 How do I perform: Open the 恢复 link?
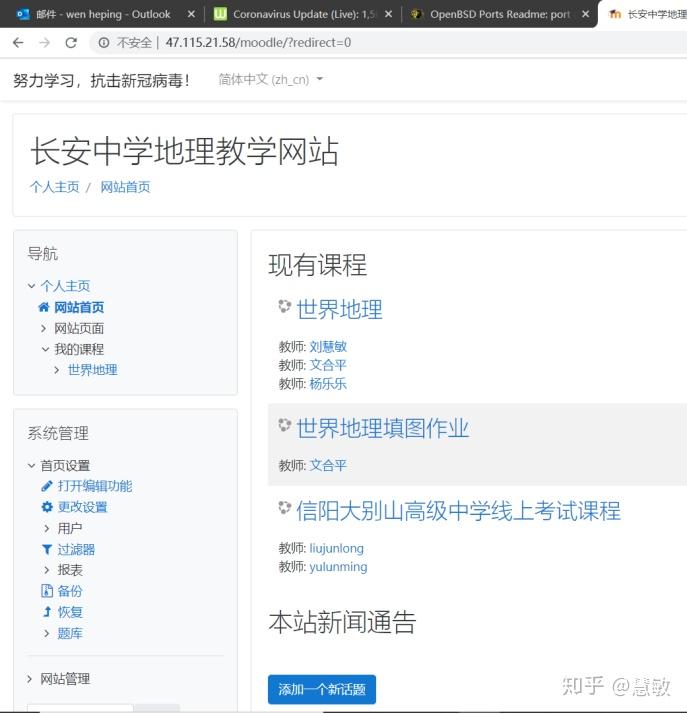(x=70, y=612)
